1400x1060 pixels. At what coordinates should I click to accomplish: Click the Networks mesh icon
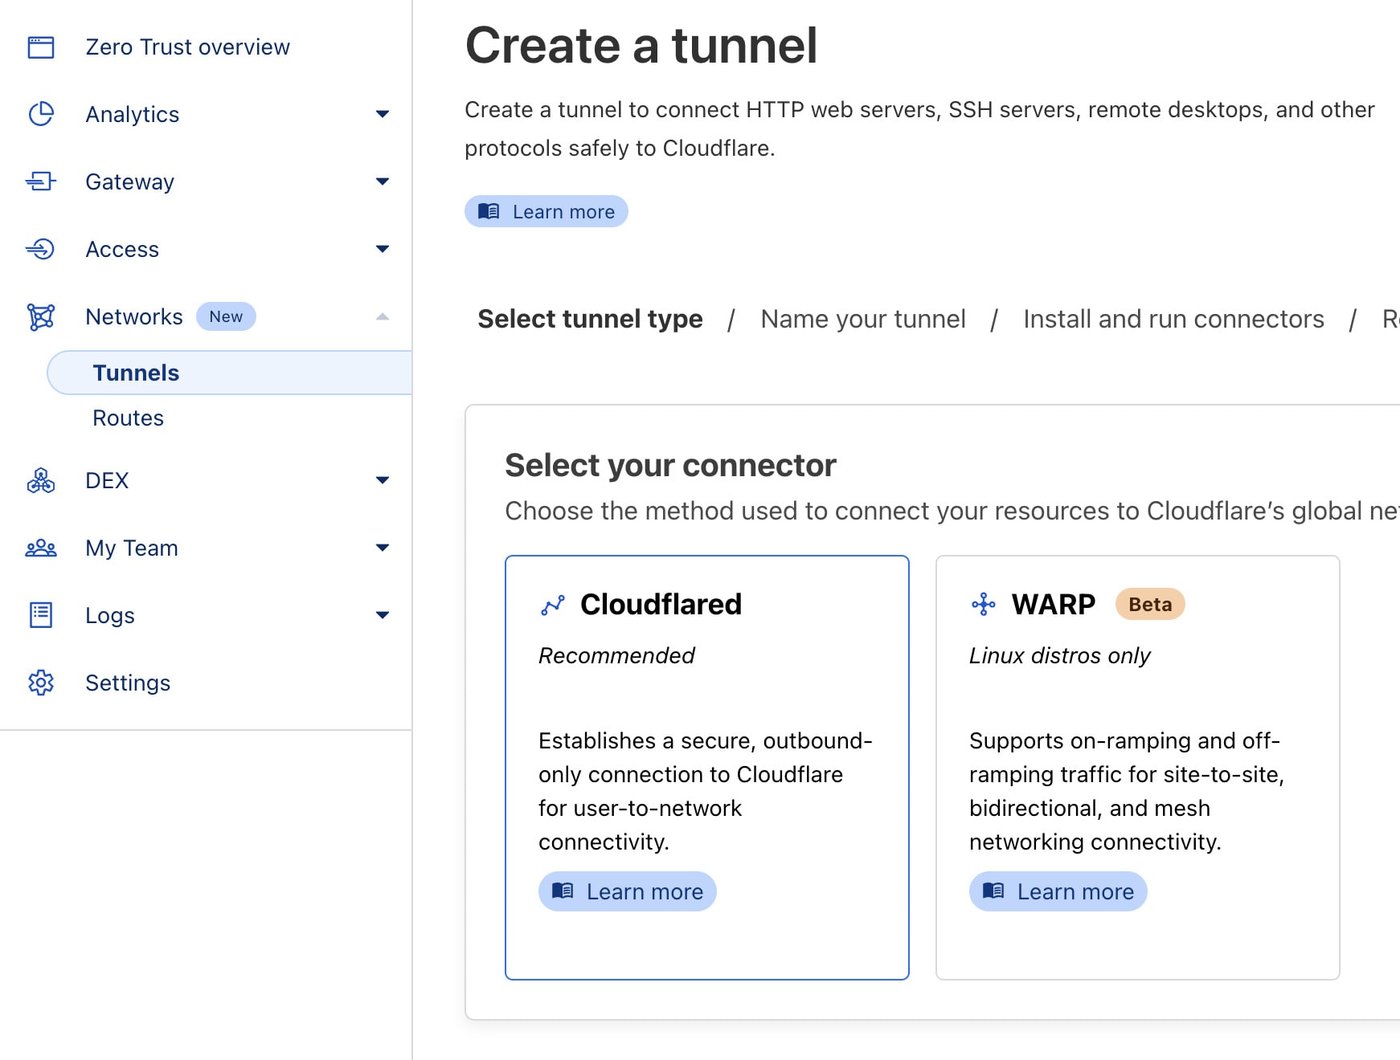pos(41,317)
